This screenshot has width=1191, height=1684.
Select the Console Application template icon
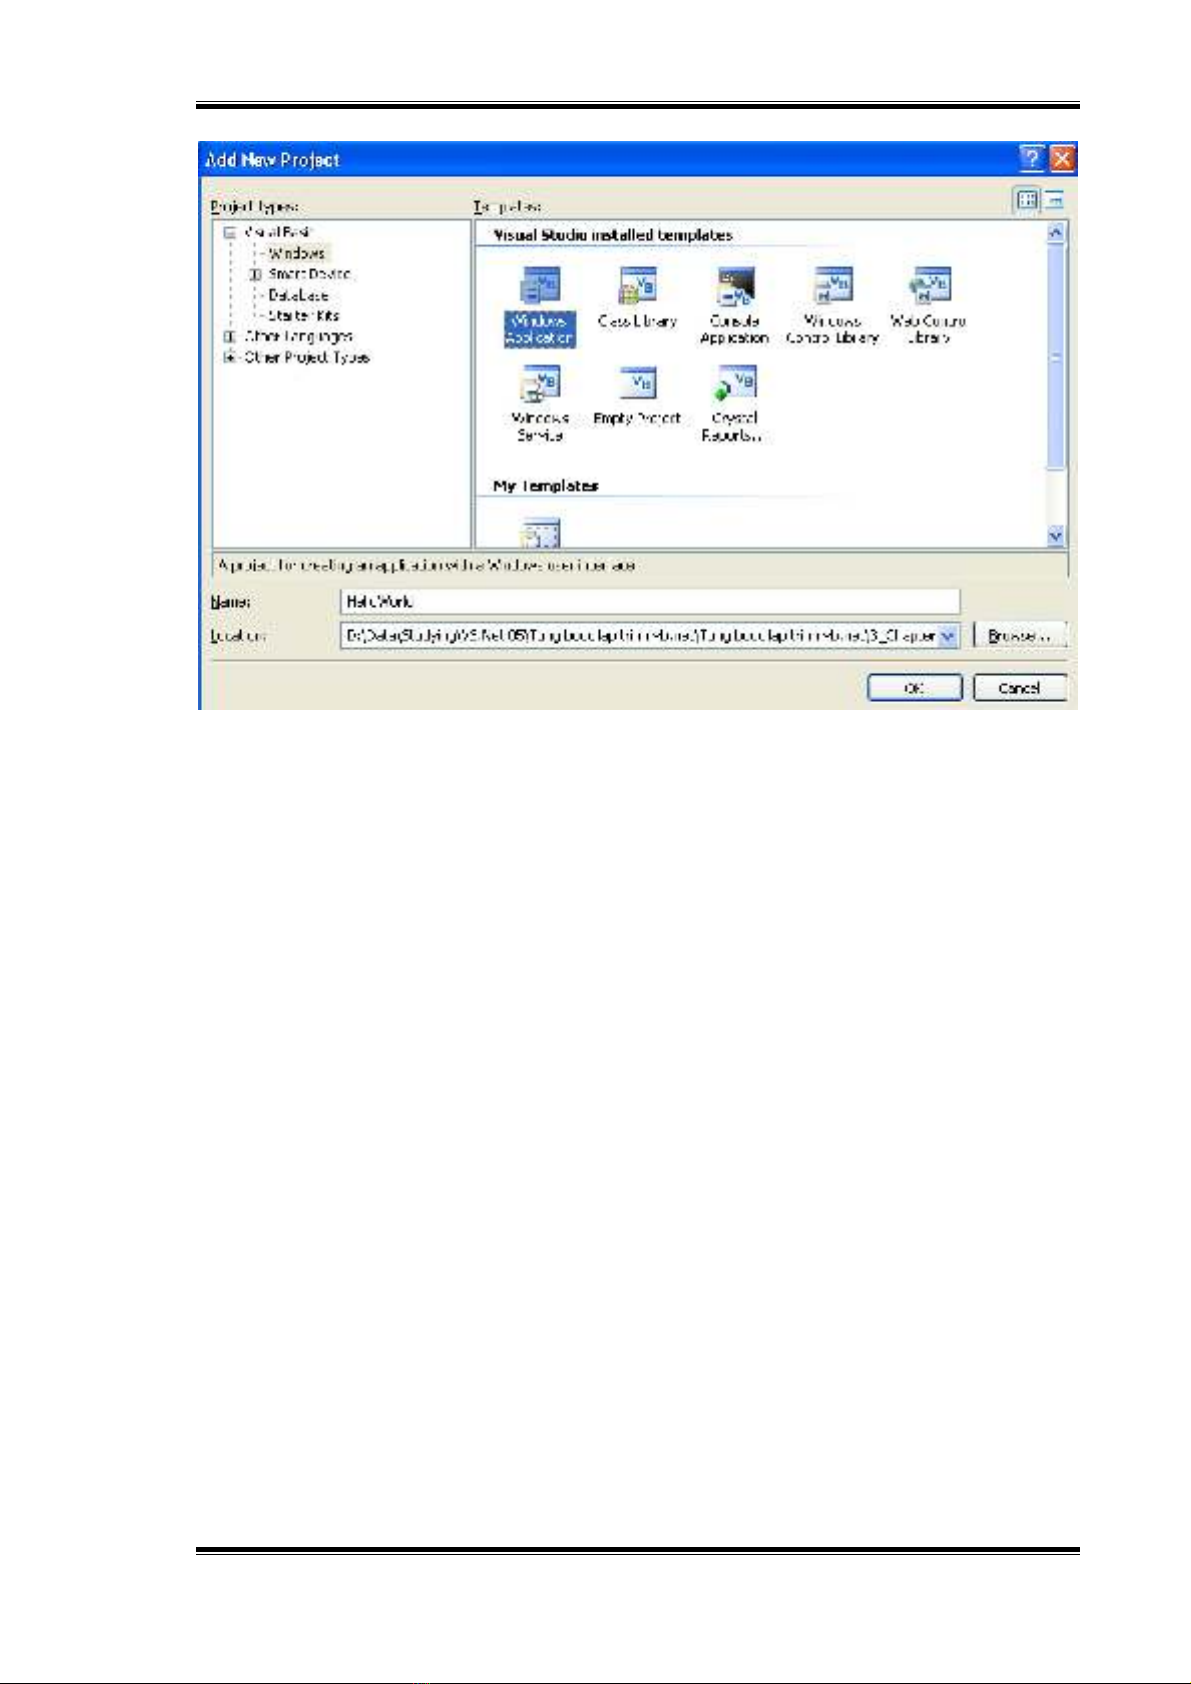click(x=734, y=287)
